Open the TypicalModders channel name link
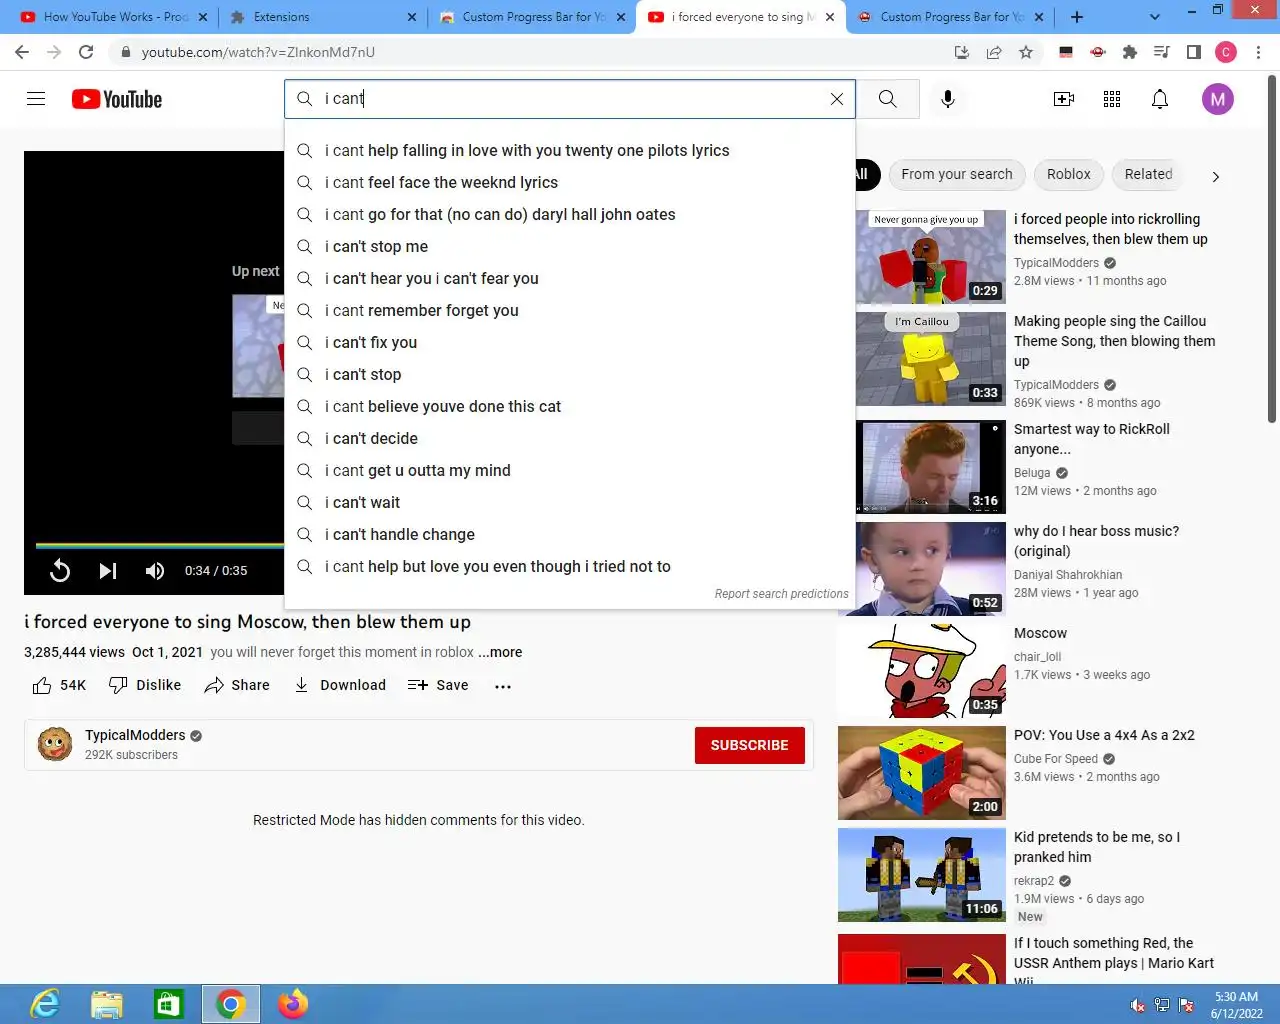Viewport: 1280px width, 1024px height. point(135,735)
